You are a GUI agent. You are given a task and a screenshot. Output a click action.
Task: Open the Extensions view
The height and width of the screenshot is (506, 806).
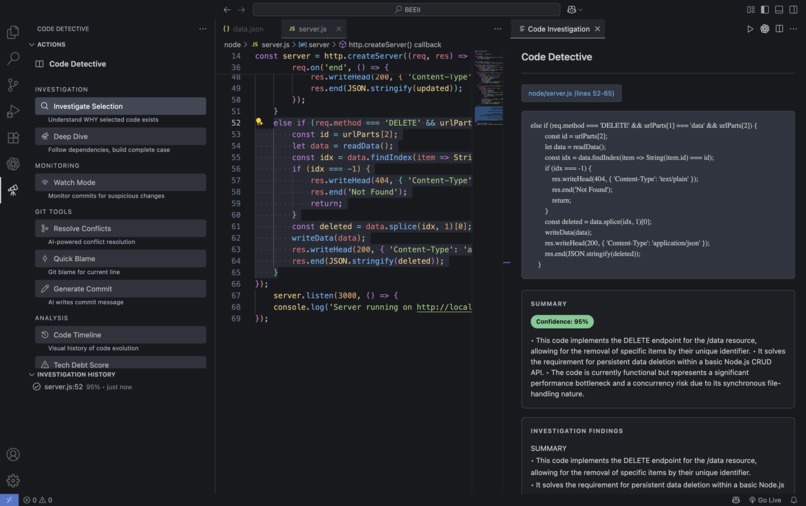pyautogui.click(x=13, y=137)
